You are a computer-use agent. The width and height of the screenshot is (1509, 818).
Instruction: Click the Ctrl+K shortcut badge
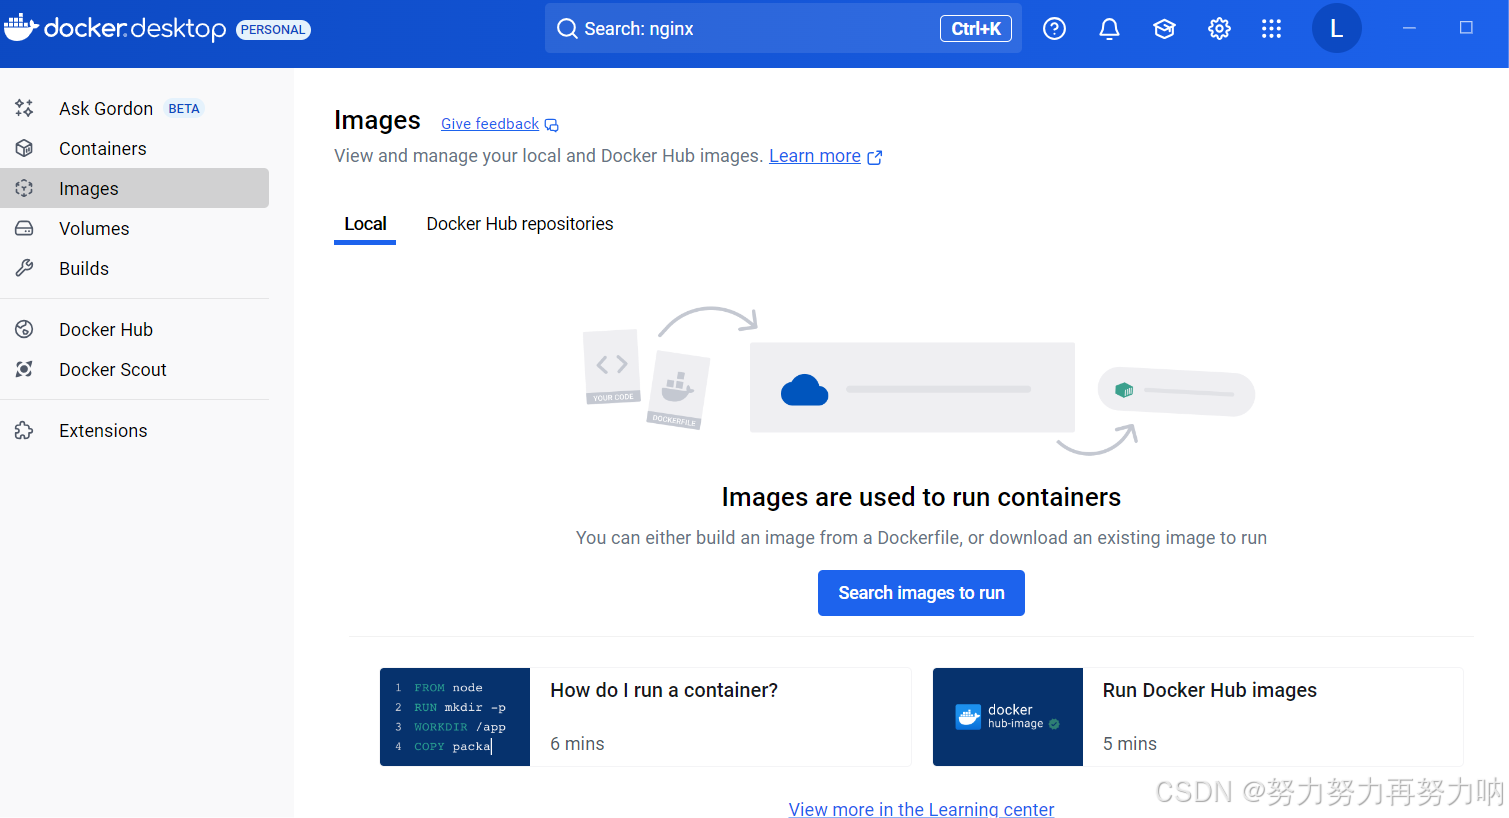point(976,28)
